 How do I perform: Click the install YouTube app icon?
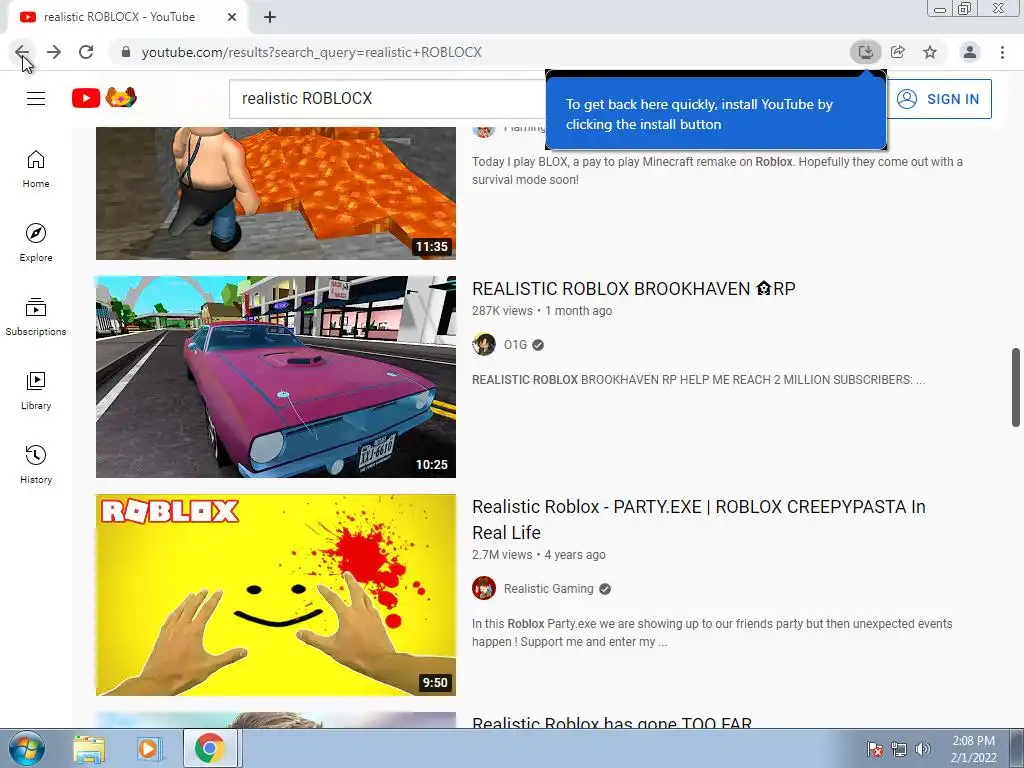click(x=865, y=52)
